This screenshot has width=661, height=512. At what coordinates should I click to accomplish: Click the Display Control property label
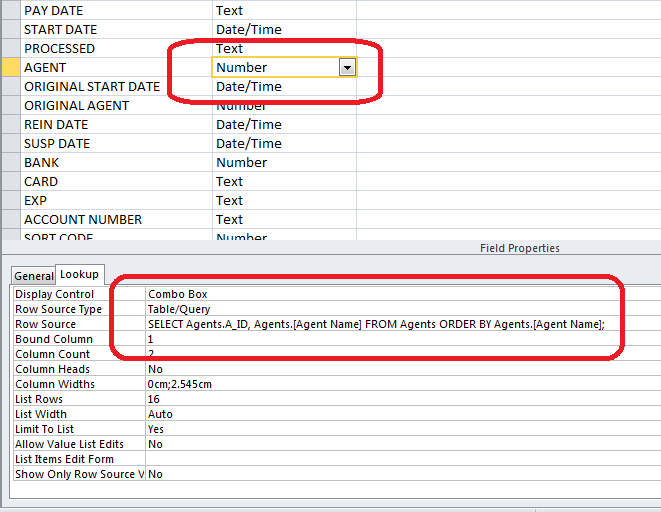point(54,294)
